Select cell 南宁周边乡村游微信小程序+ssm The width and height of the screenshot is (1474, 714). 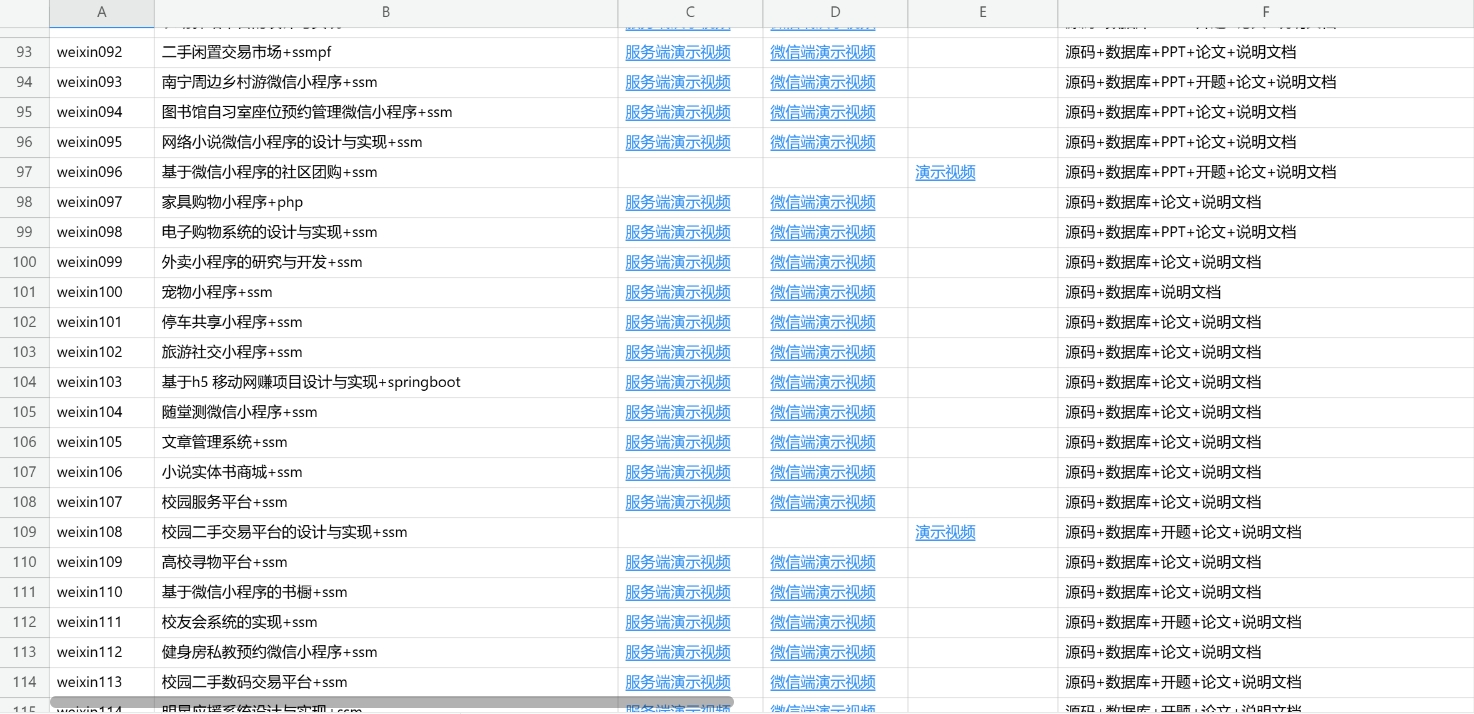click(386, 82)
